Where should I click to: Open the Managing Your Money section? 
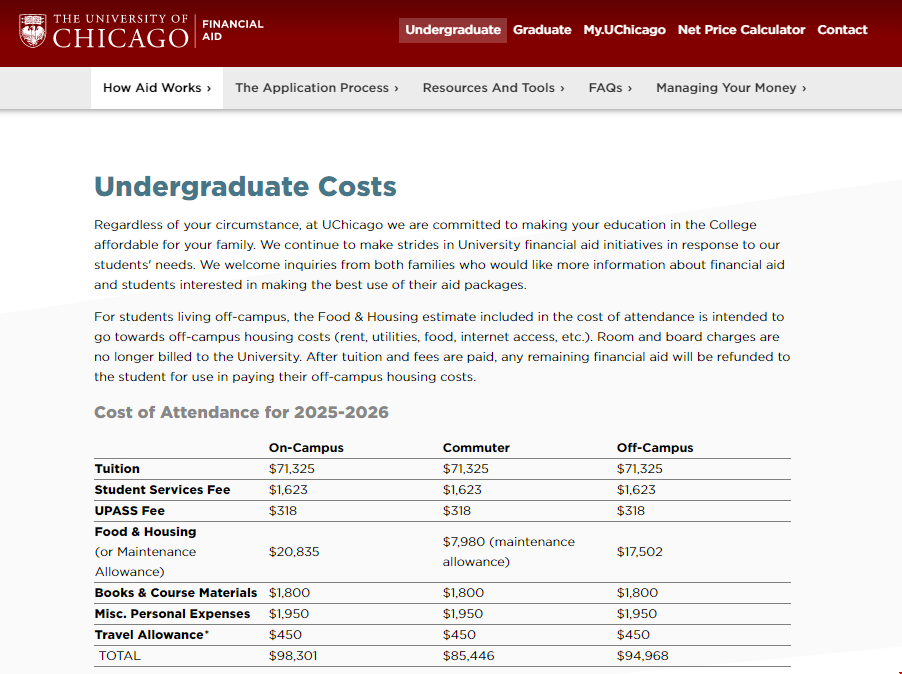[x=729, y=88]
